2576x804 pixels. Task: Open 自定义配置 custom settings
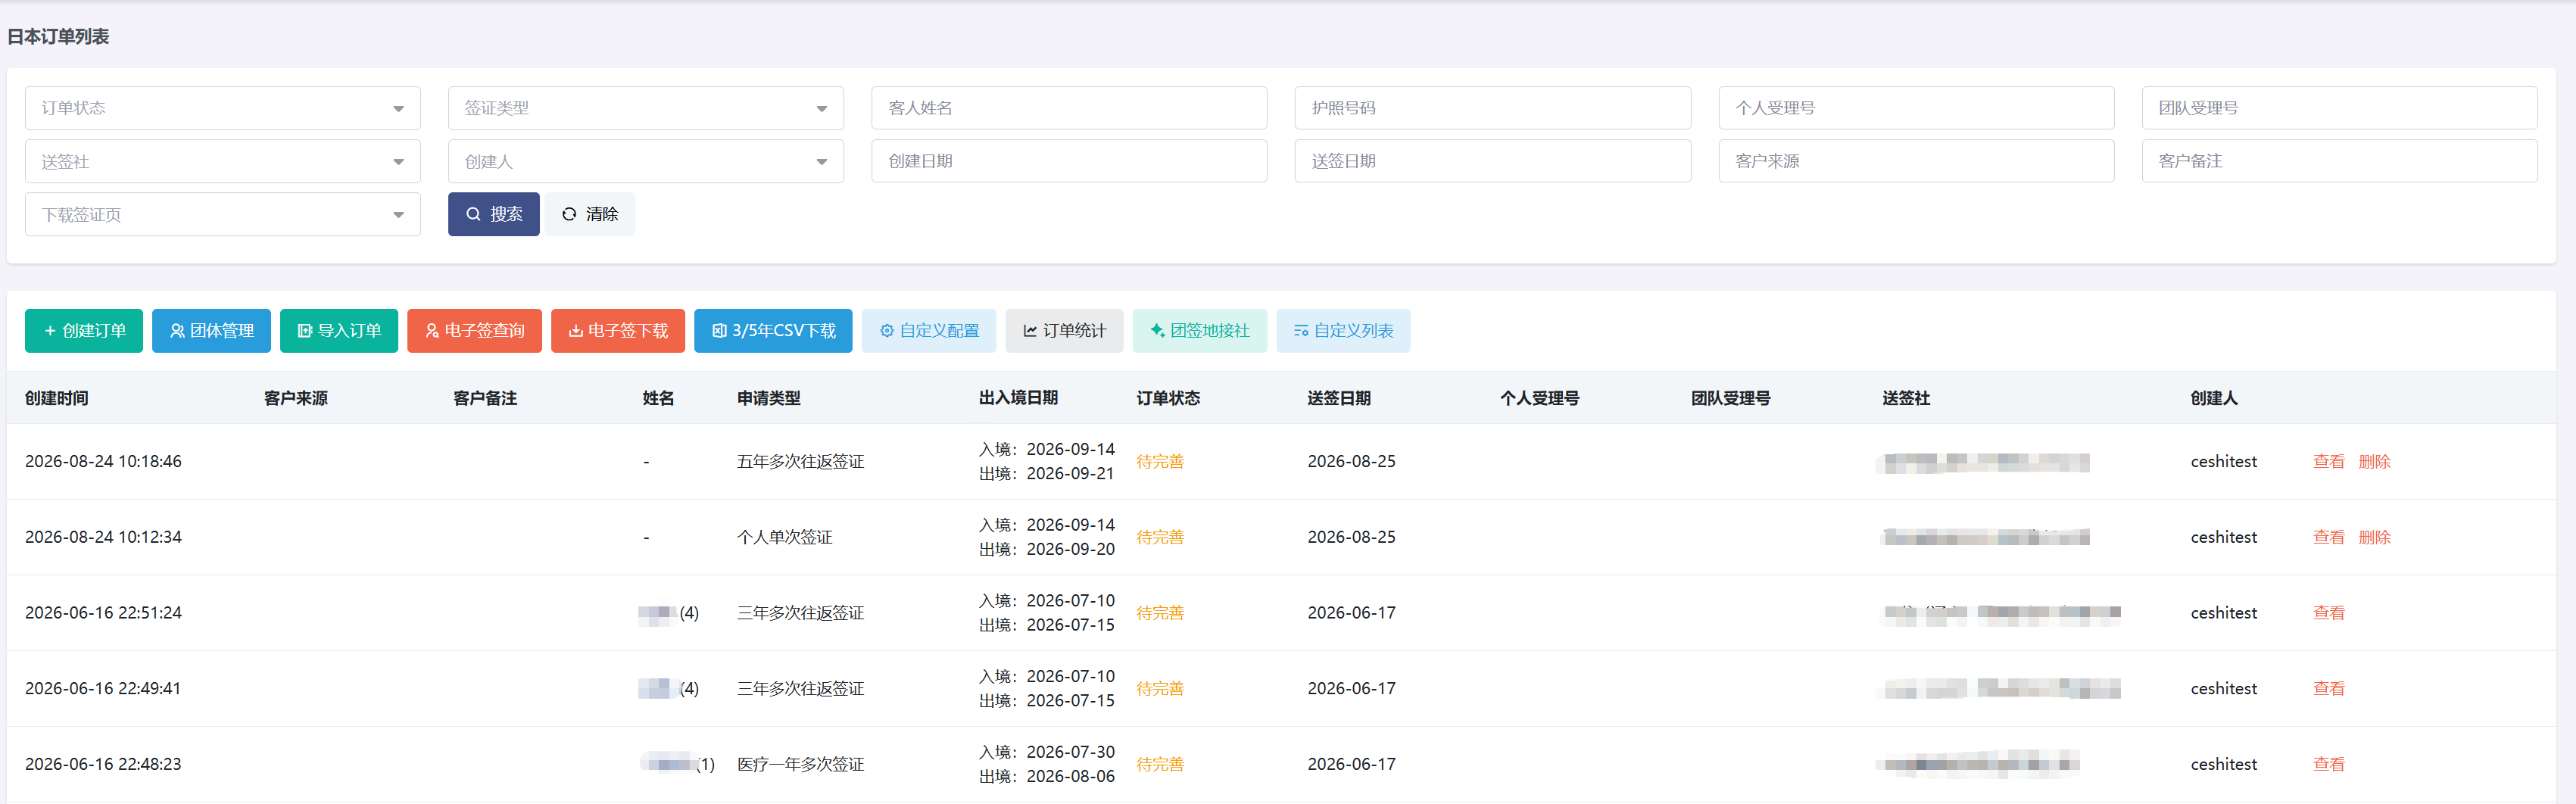(x=929, y=331)
